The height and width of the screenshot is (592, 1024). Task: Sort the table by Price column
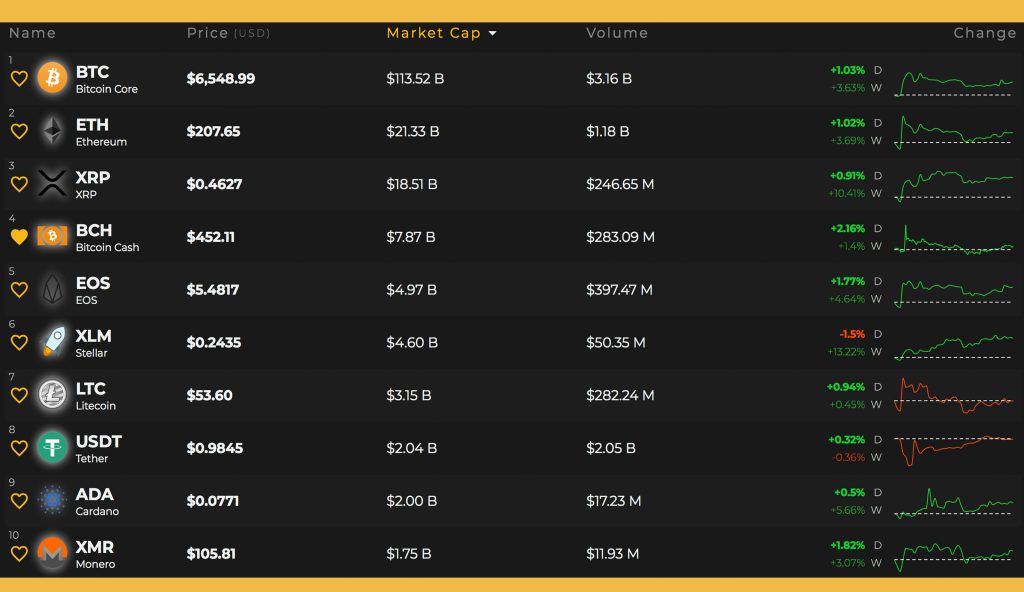(x=208, y=33)
